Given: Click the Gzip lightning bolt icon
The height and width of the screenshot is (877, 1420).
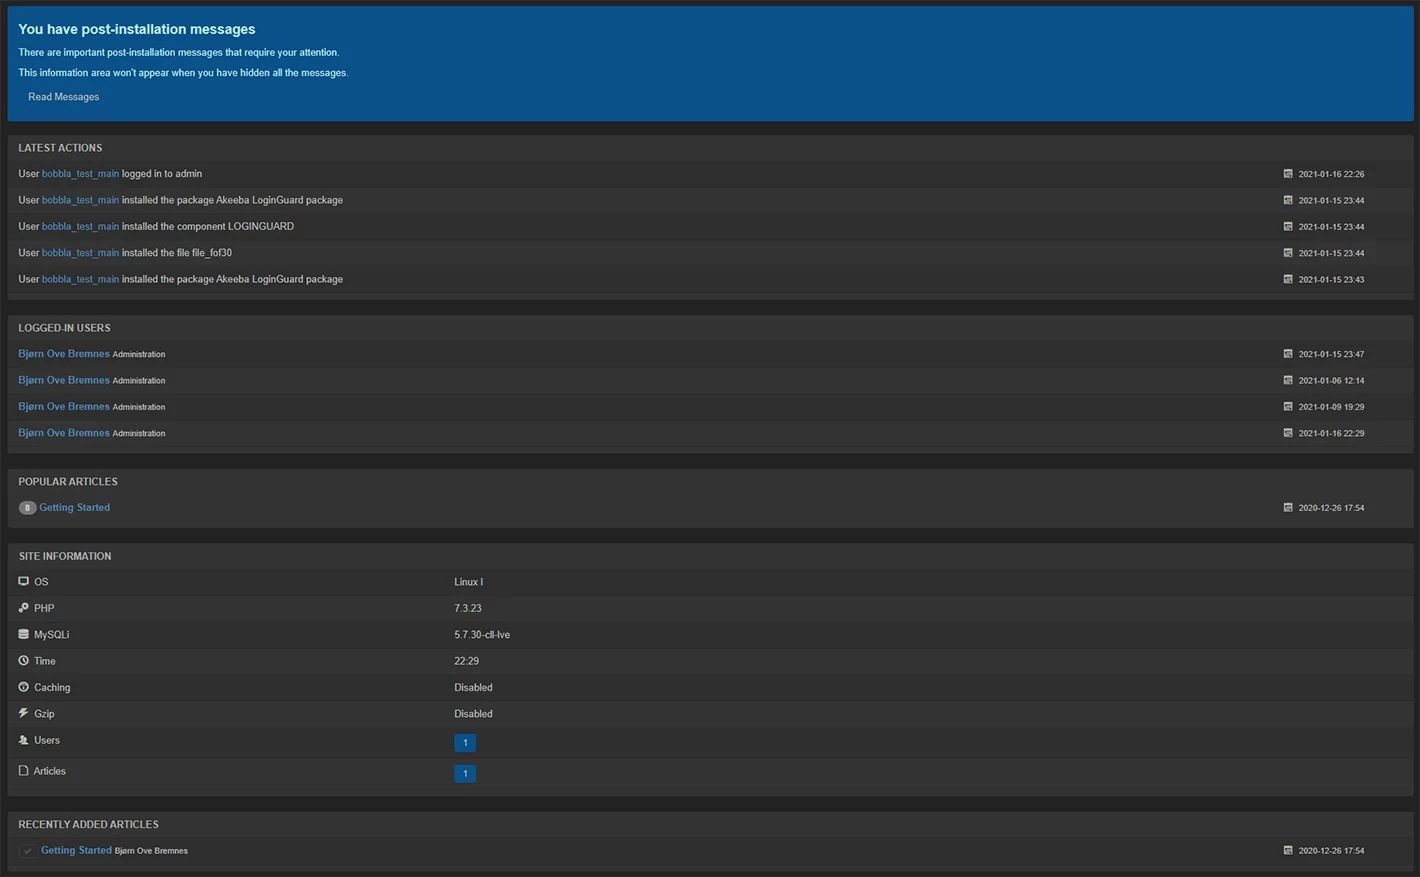Looking at the screenshot, I should (23, 713).
